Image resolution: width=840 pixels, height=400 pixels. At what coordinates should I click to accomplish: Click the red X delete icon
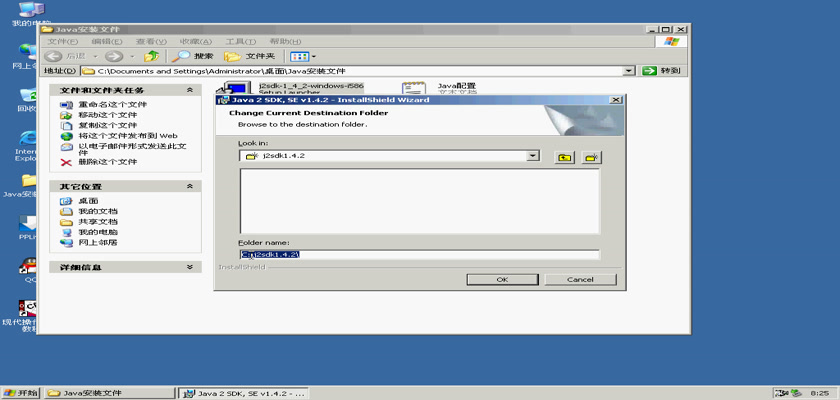tap(66, 162)
